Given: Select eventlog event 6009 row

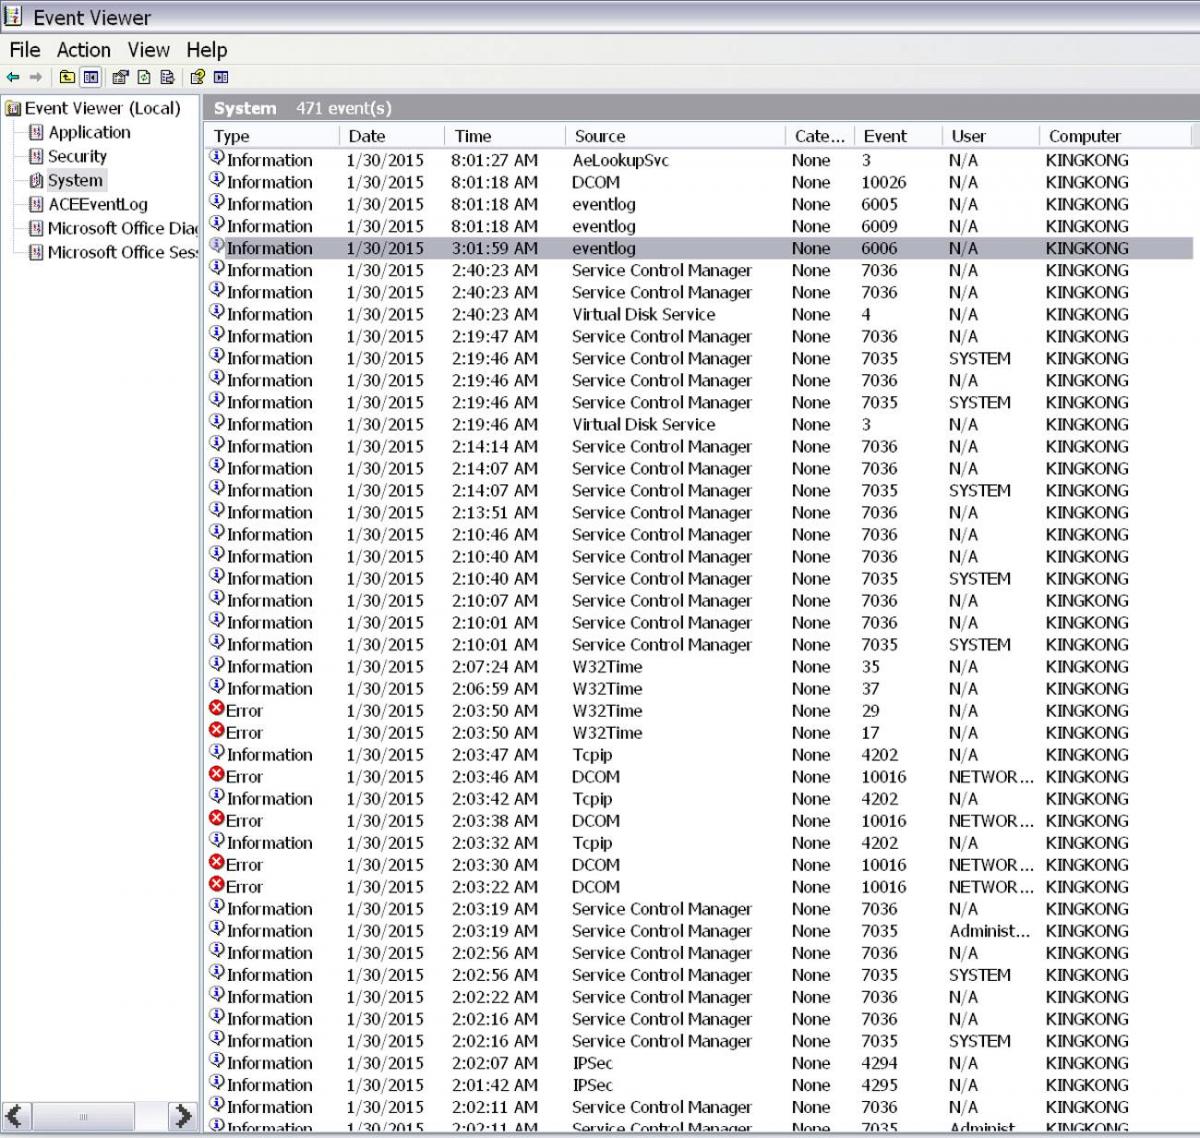Looking at the screenshot, I should click(x=699, y=226).
